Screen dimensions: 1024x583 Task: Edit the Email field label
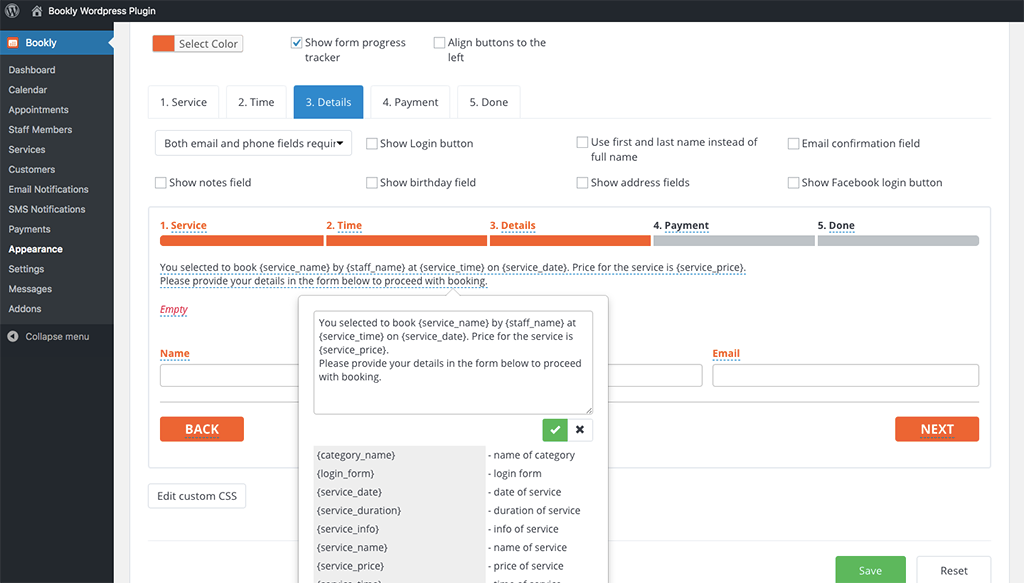coord(726,353)
